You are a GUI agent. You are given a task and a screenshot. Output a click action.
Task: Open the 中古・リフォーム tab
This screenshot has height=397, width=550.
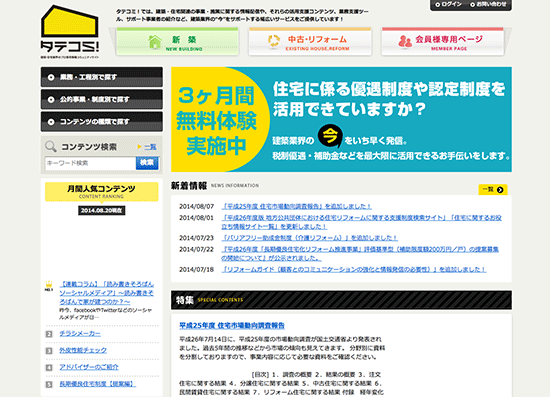[310, 42]
